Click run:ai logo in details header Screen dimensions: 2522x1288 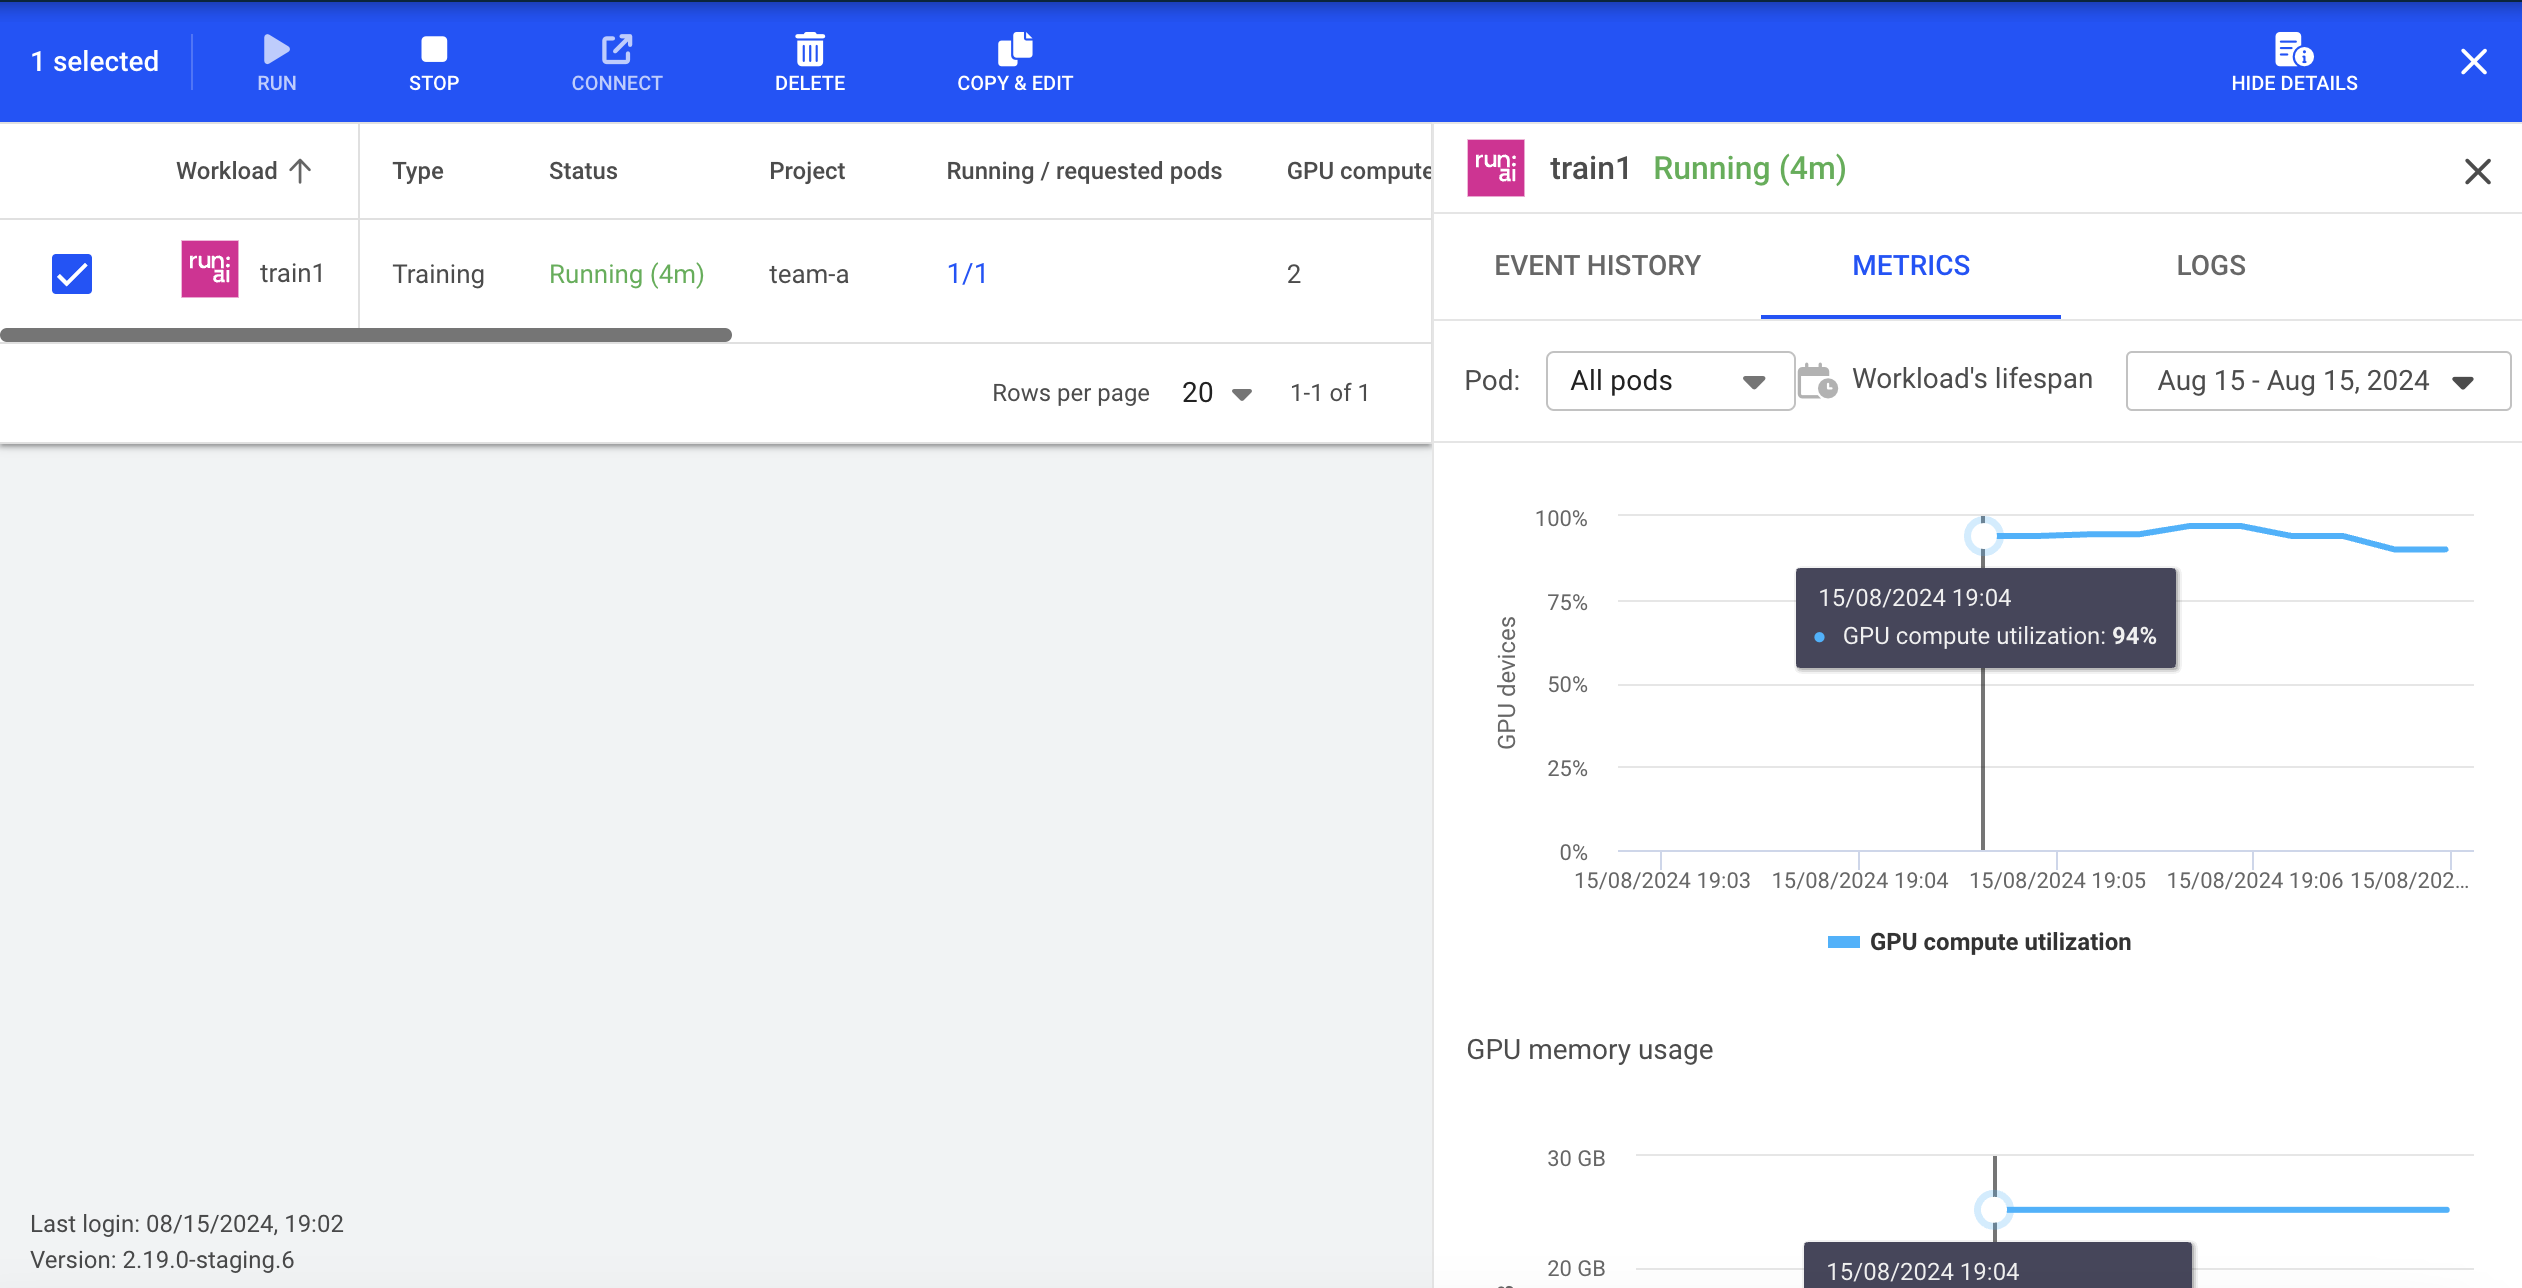coord(1495,168)
